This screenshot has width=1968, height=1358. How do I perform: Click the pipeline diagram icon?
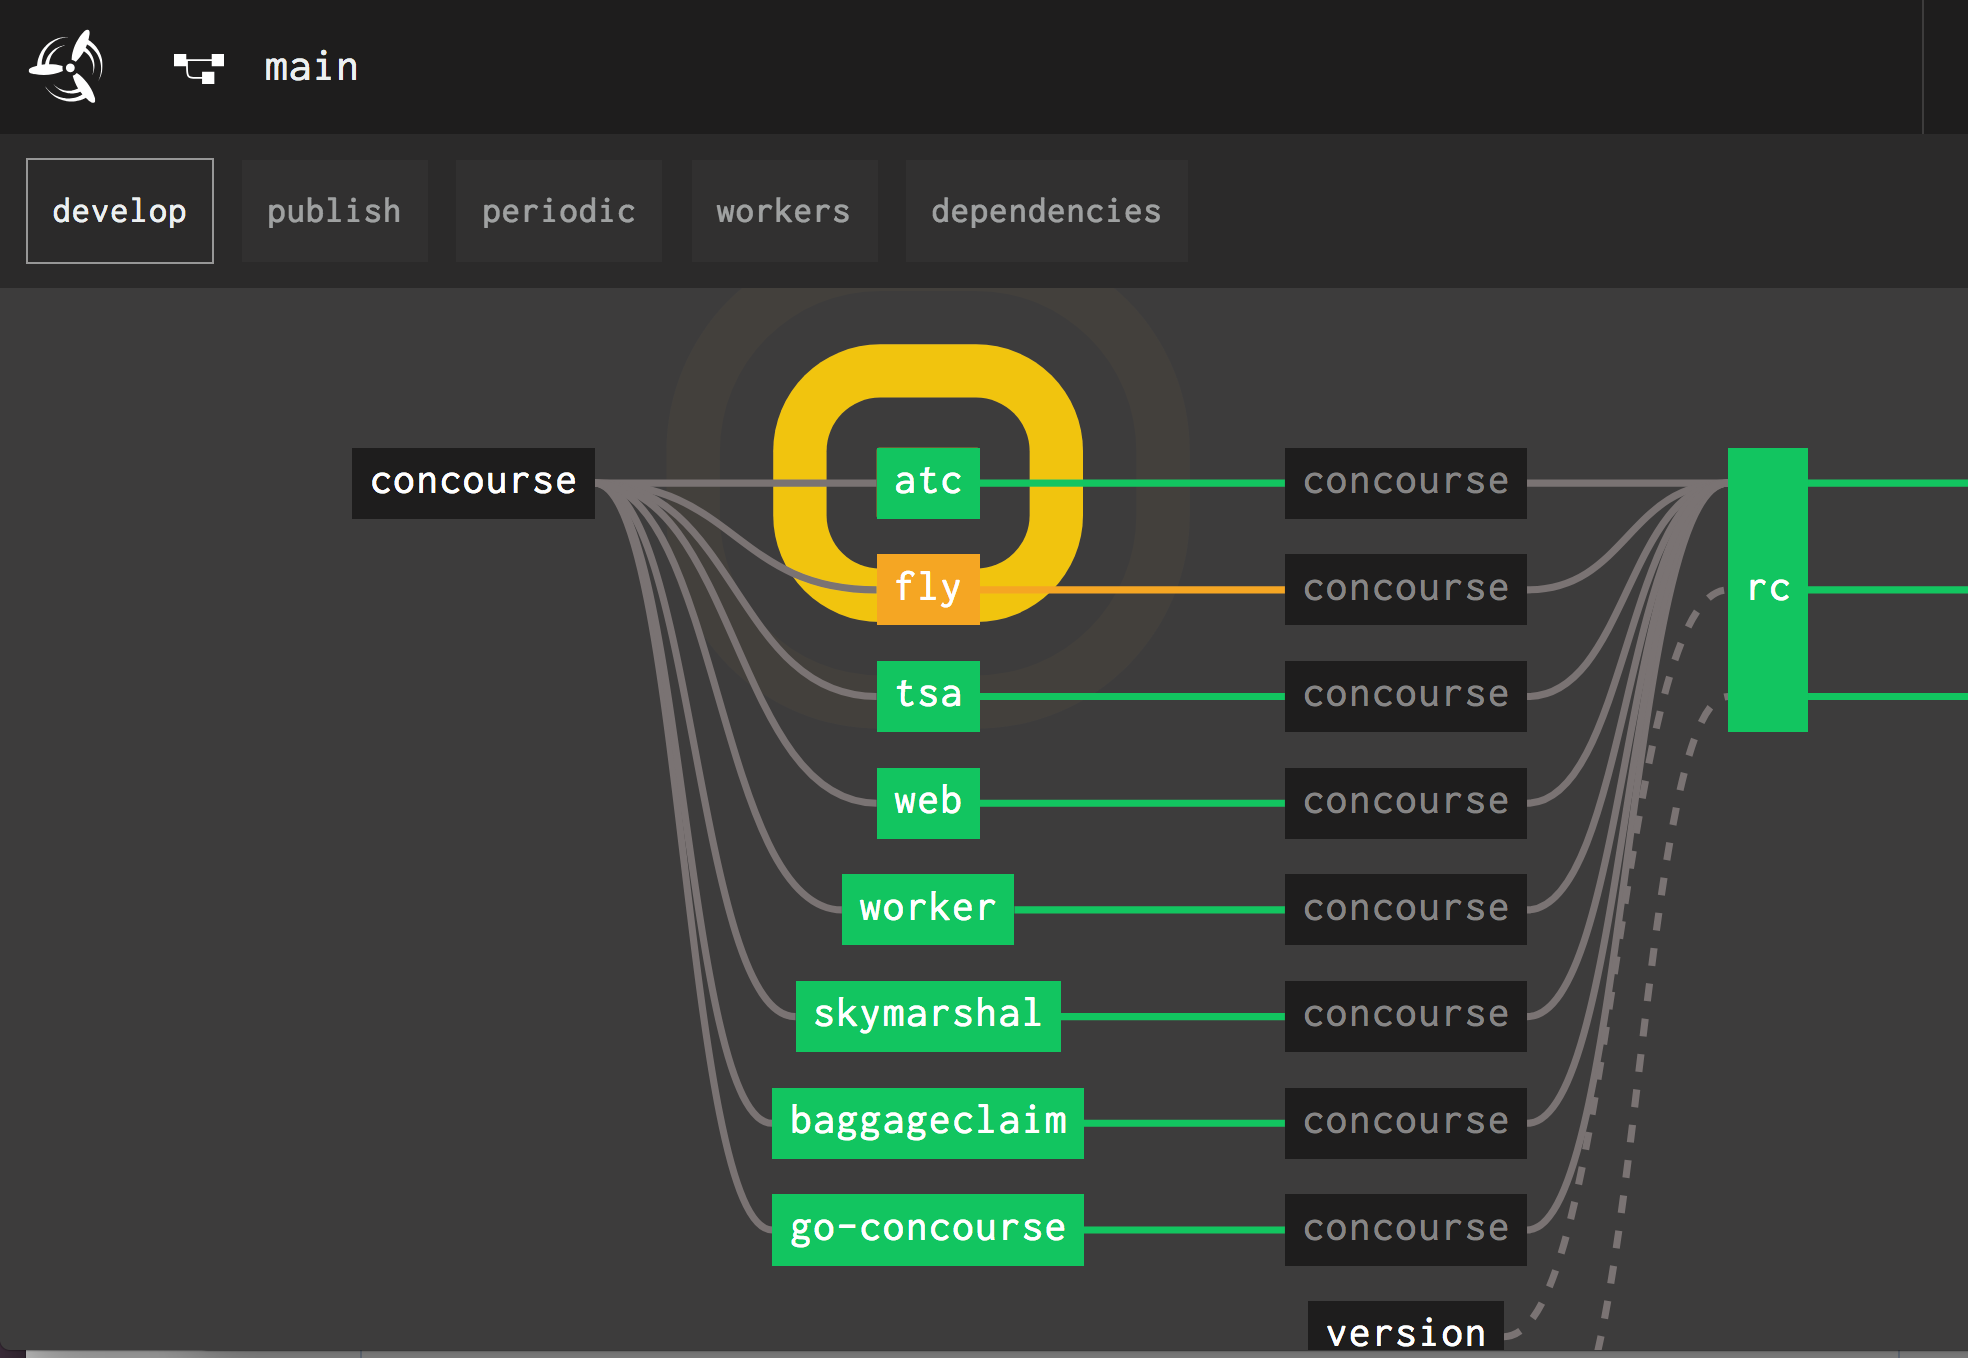pos(198,68)
